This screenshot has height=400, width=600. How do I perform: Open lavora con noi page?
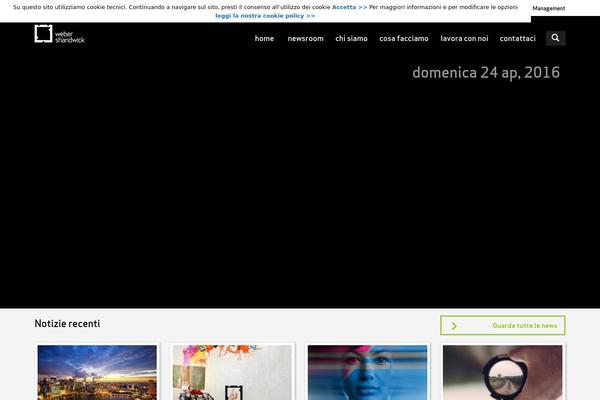click(464, 38)
